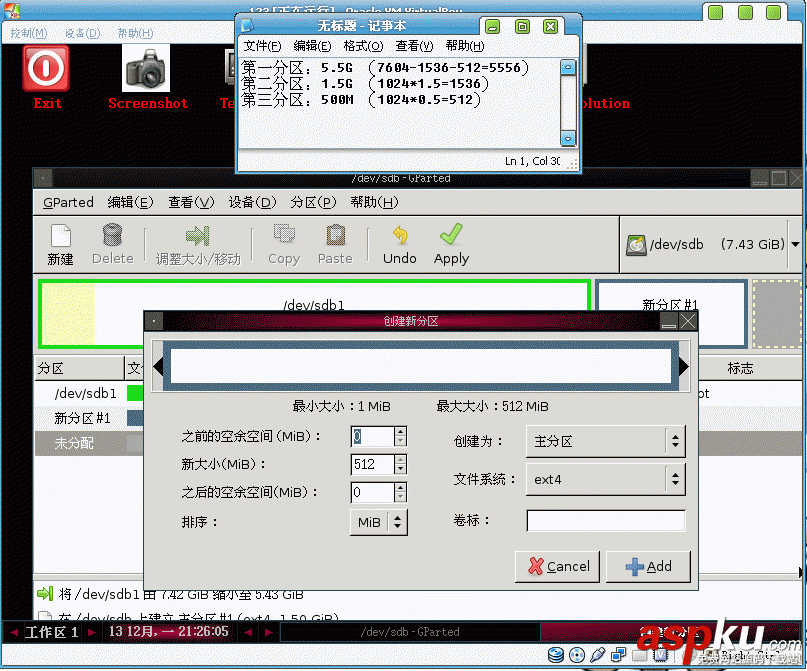This screenshot has height=671, width=807.
Task: Click the Exit power icon
Action: click(x=46, y=68)
